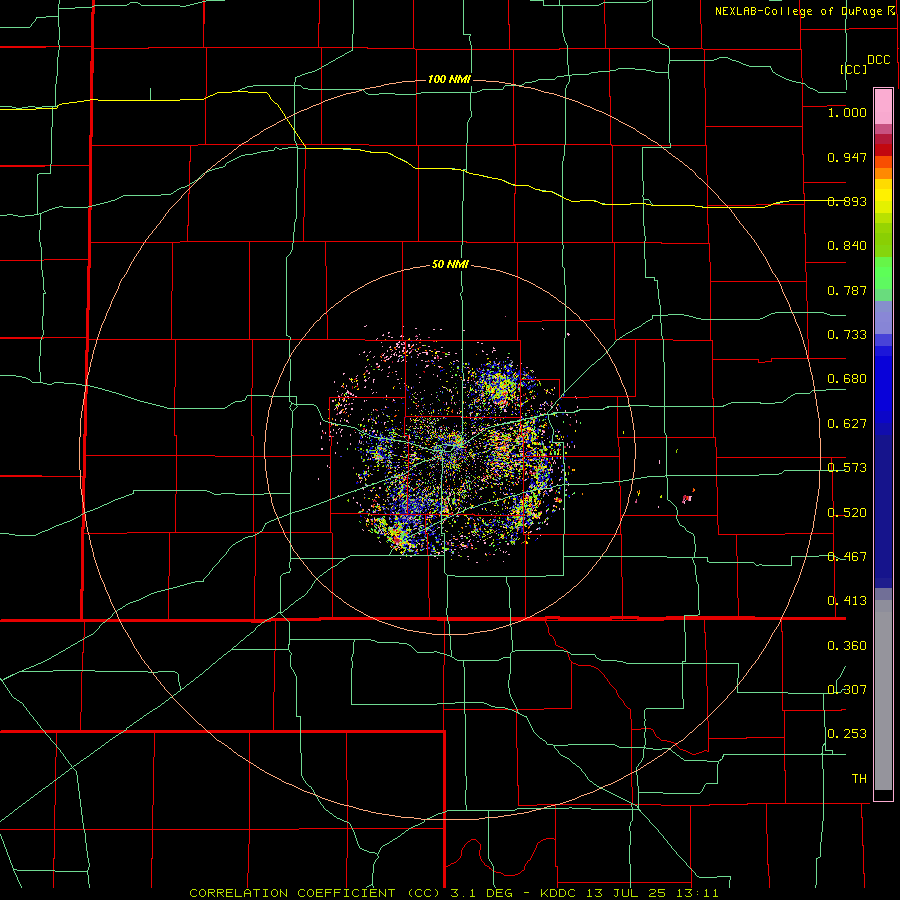Image resolution: width=900 pixels, height=900 pixels.
Task: Click the Correlation Coefficient caption at bottom
Action: (x=453, y=893)
